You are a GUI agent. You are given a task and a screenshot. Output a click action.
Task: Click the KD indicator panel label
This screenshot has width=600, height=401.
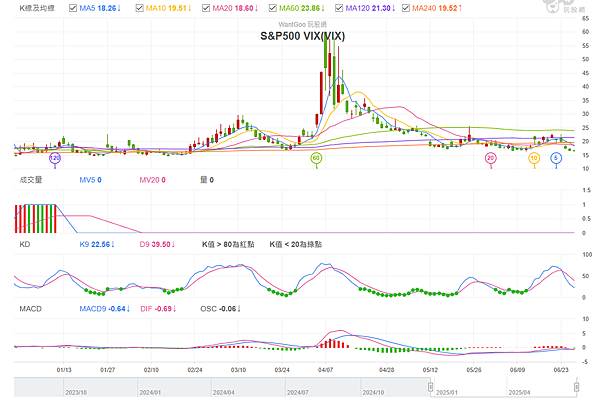tap(24, 244)
